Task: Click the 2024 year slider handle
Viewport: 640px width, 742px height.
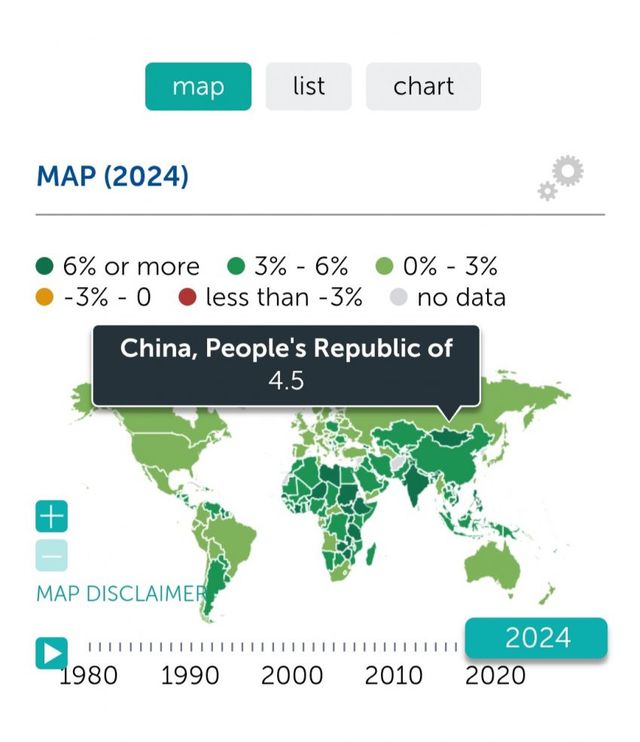Action: [536, 637]
